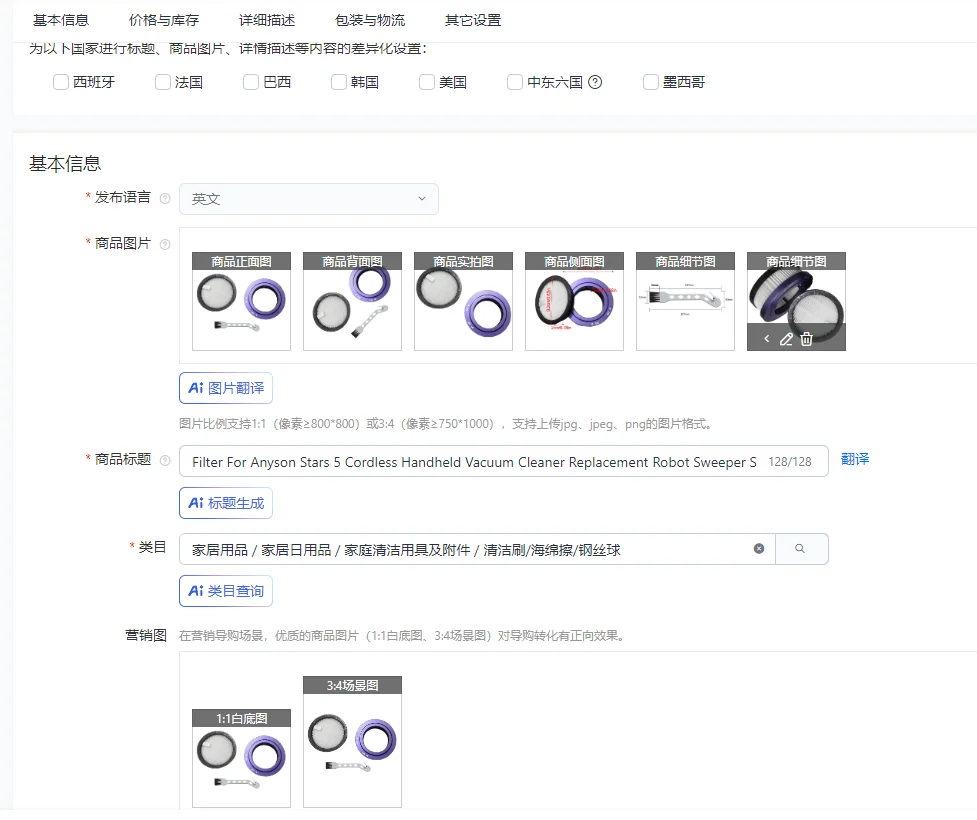Open the 包装与物流 tab
Image resolution: width=977 pixels, height=820 pixels.
click(x=370, y=21)
